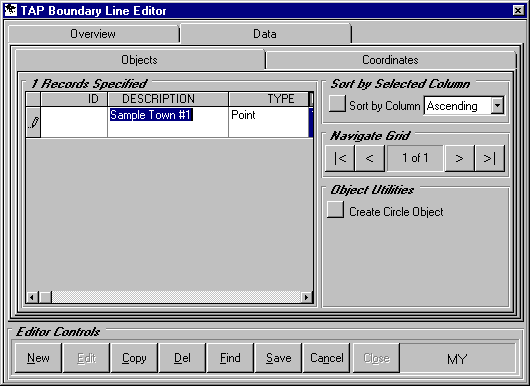Click the grid's top-left corner select-all cell
The height and width of the screenshot is (386, 530).
33,99
